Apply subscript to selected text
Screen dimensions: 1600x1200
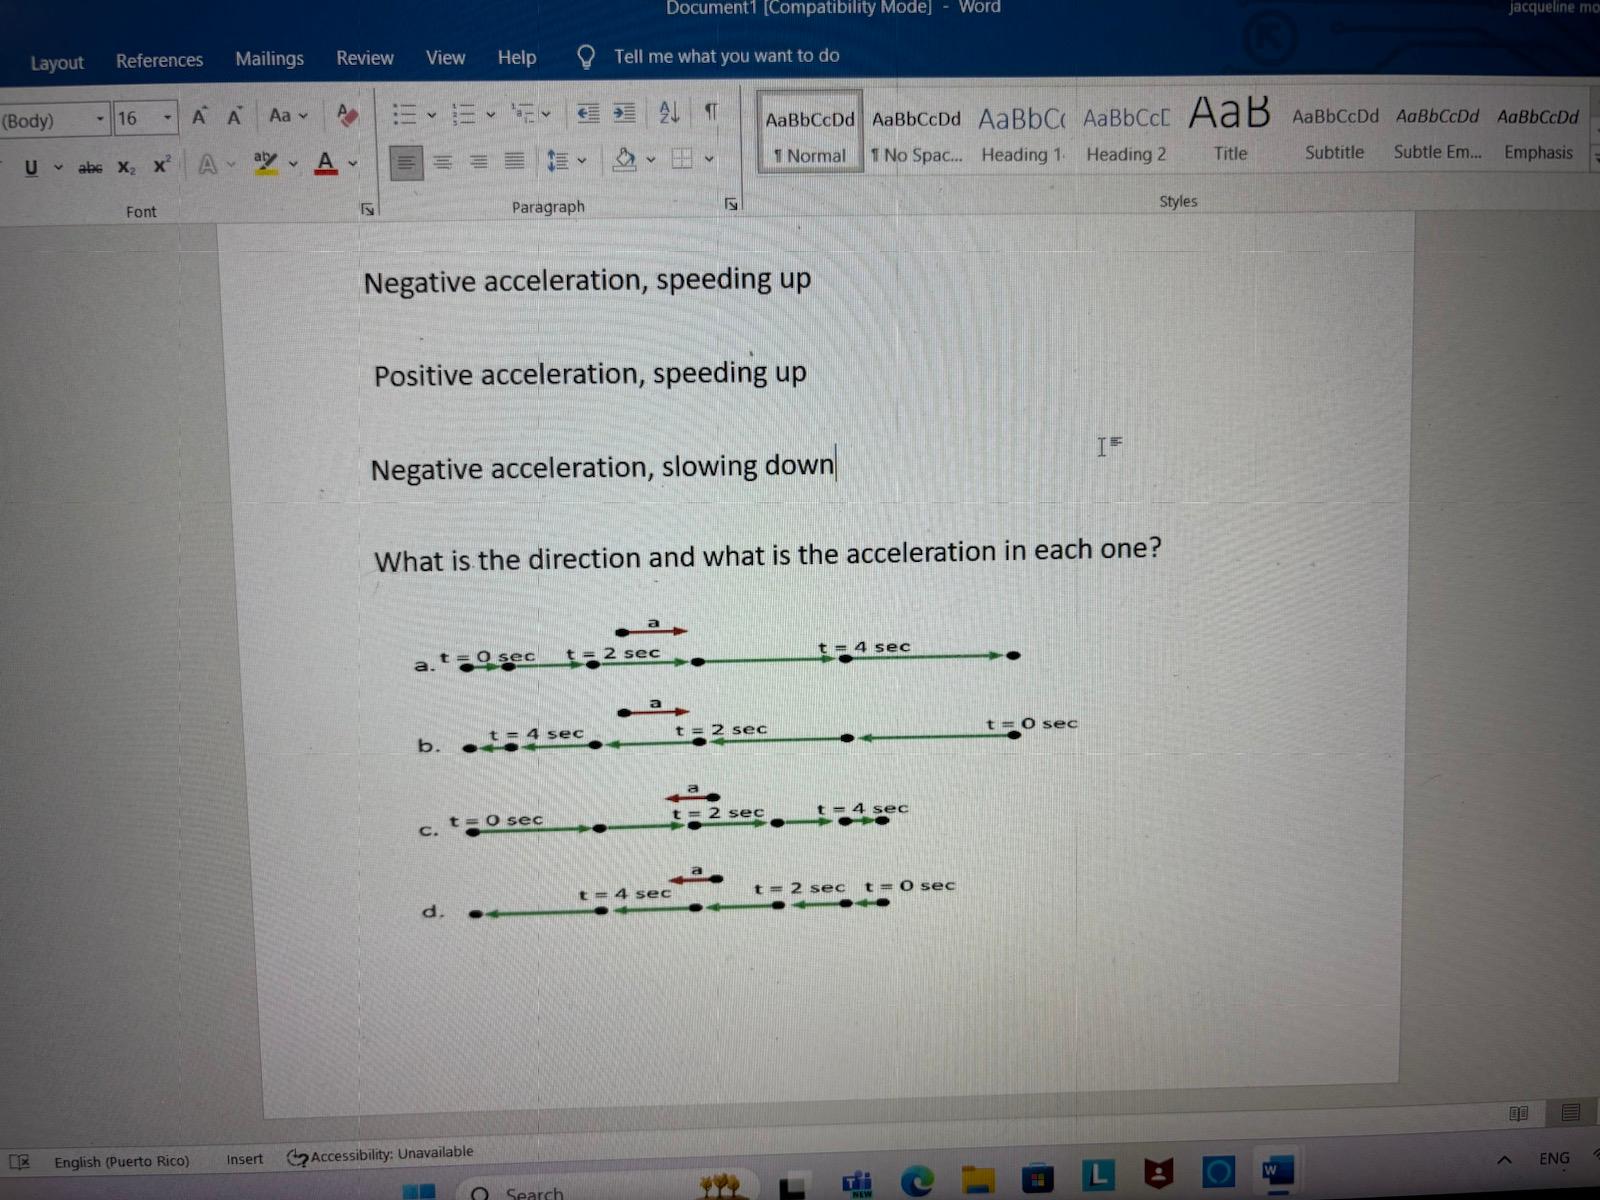[x=126, y=165]
